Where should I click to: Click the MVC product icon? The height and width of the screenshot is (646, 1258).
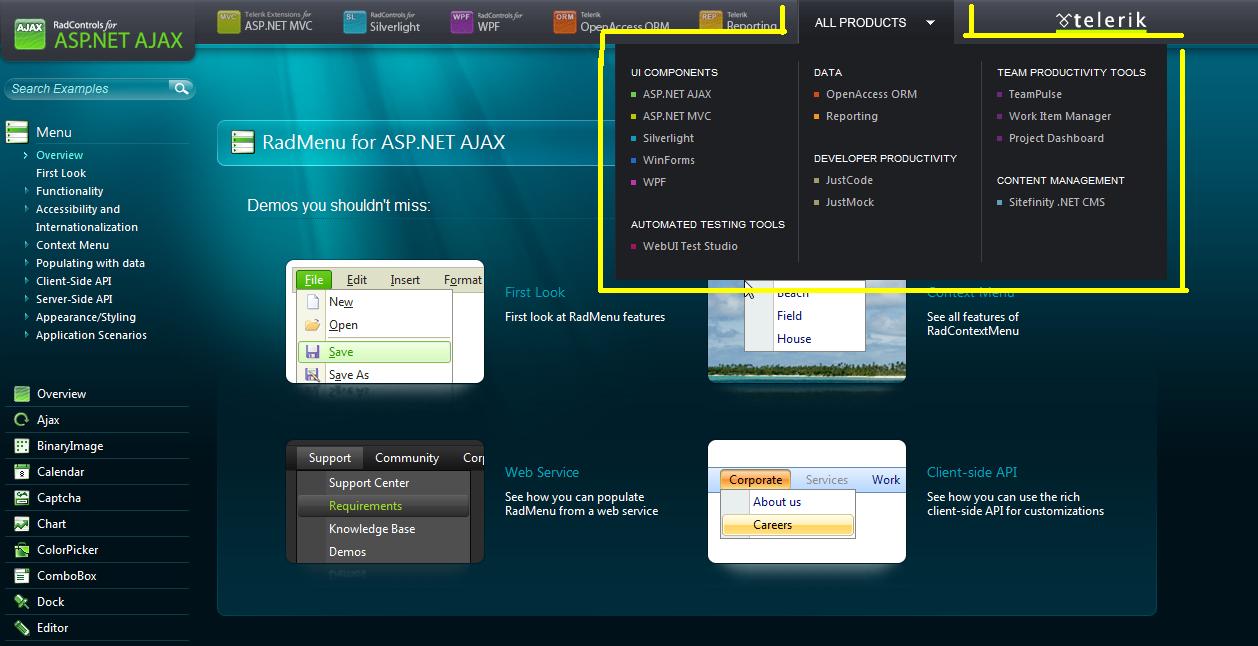click(229, 22)
